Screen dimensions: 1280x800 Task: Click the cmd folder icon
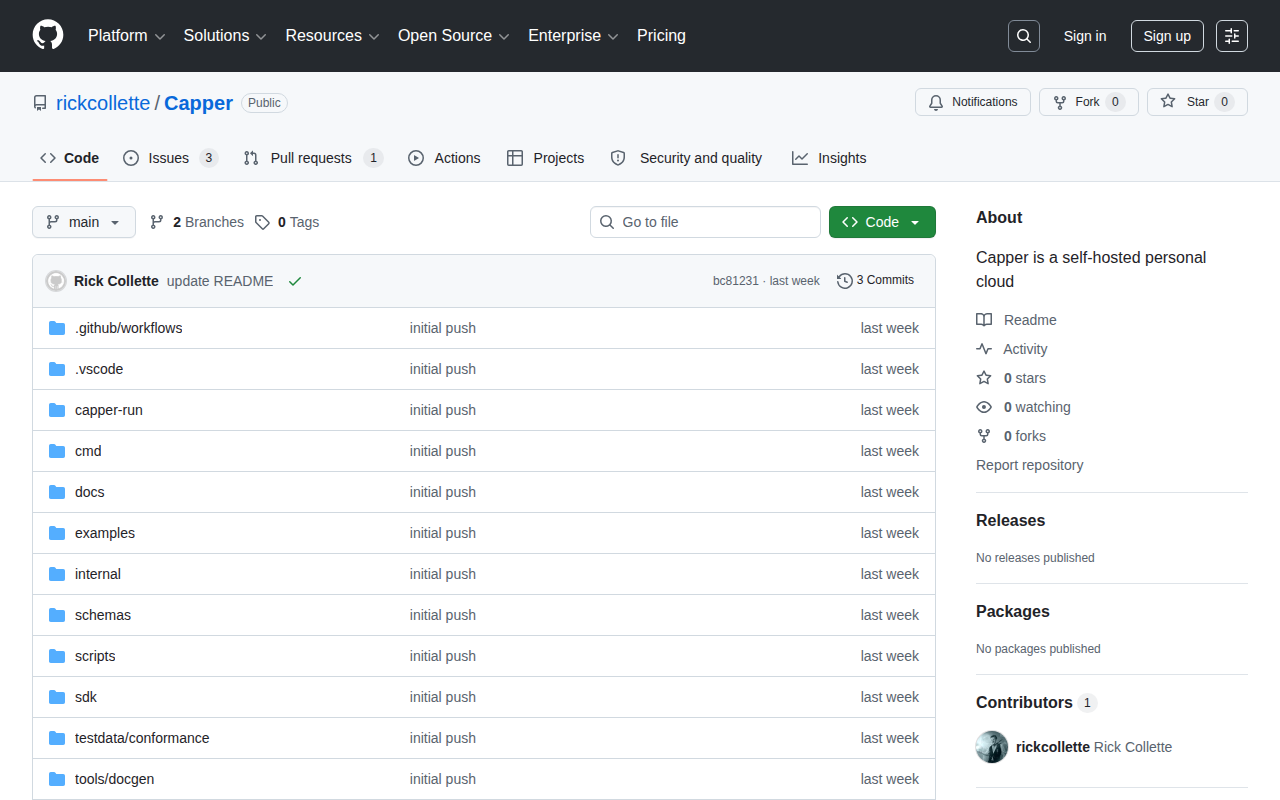(x=57, y=451)
